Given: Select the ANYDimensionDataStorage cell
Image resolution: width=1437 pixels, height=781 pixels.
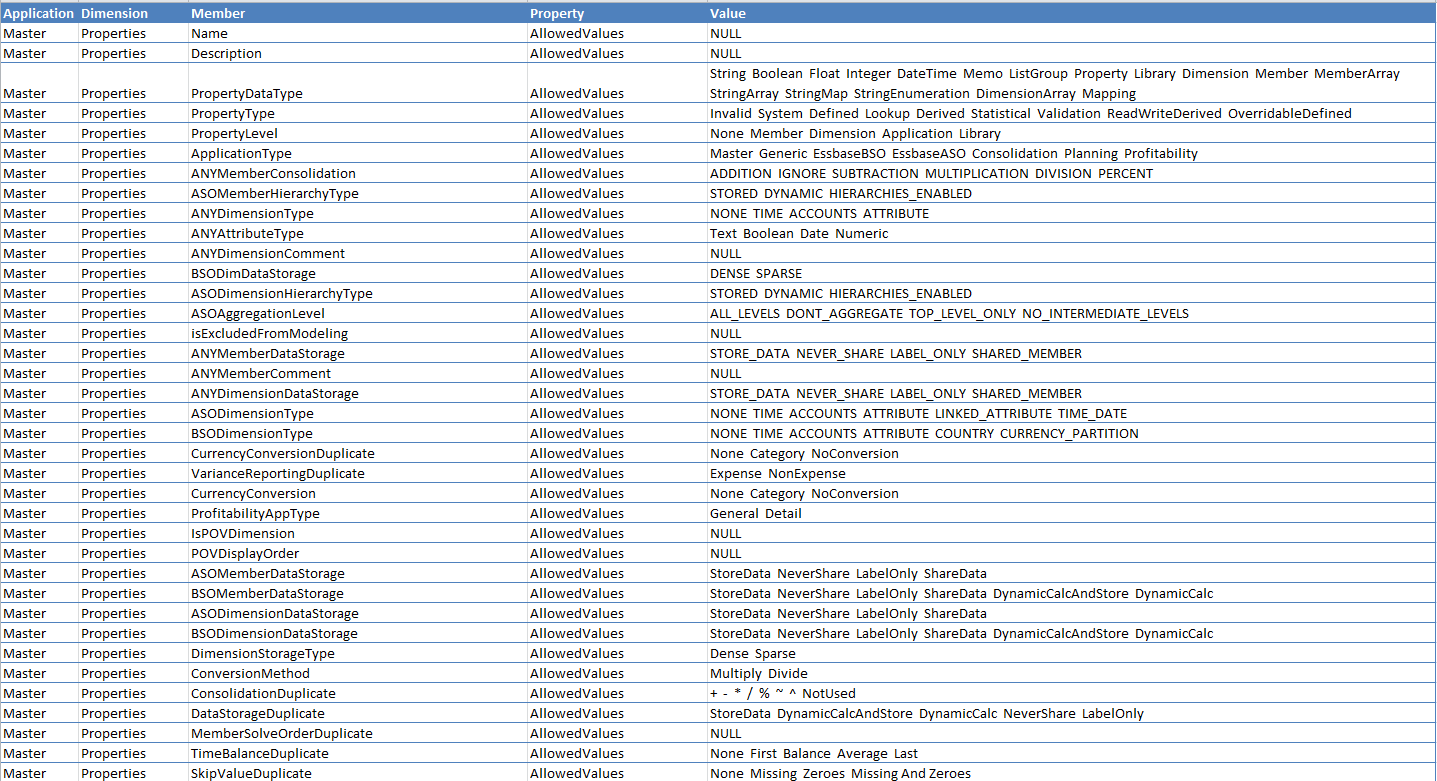Looking at the screenshot, I should (x=357, y=394).
